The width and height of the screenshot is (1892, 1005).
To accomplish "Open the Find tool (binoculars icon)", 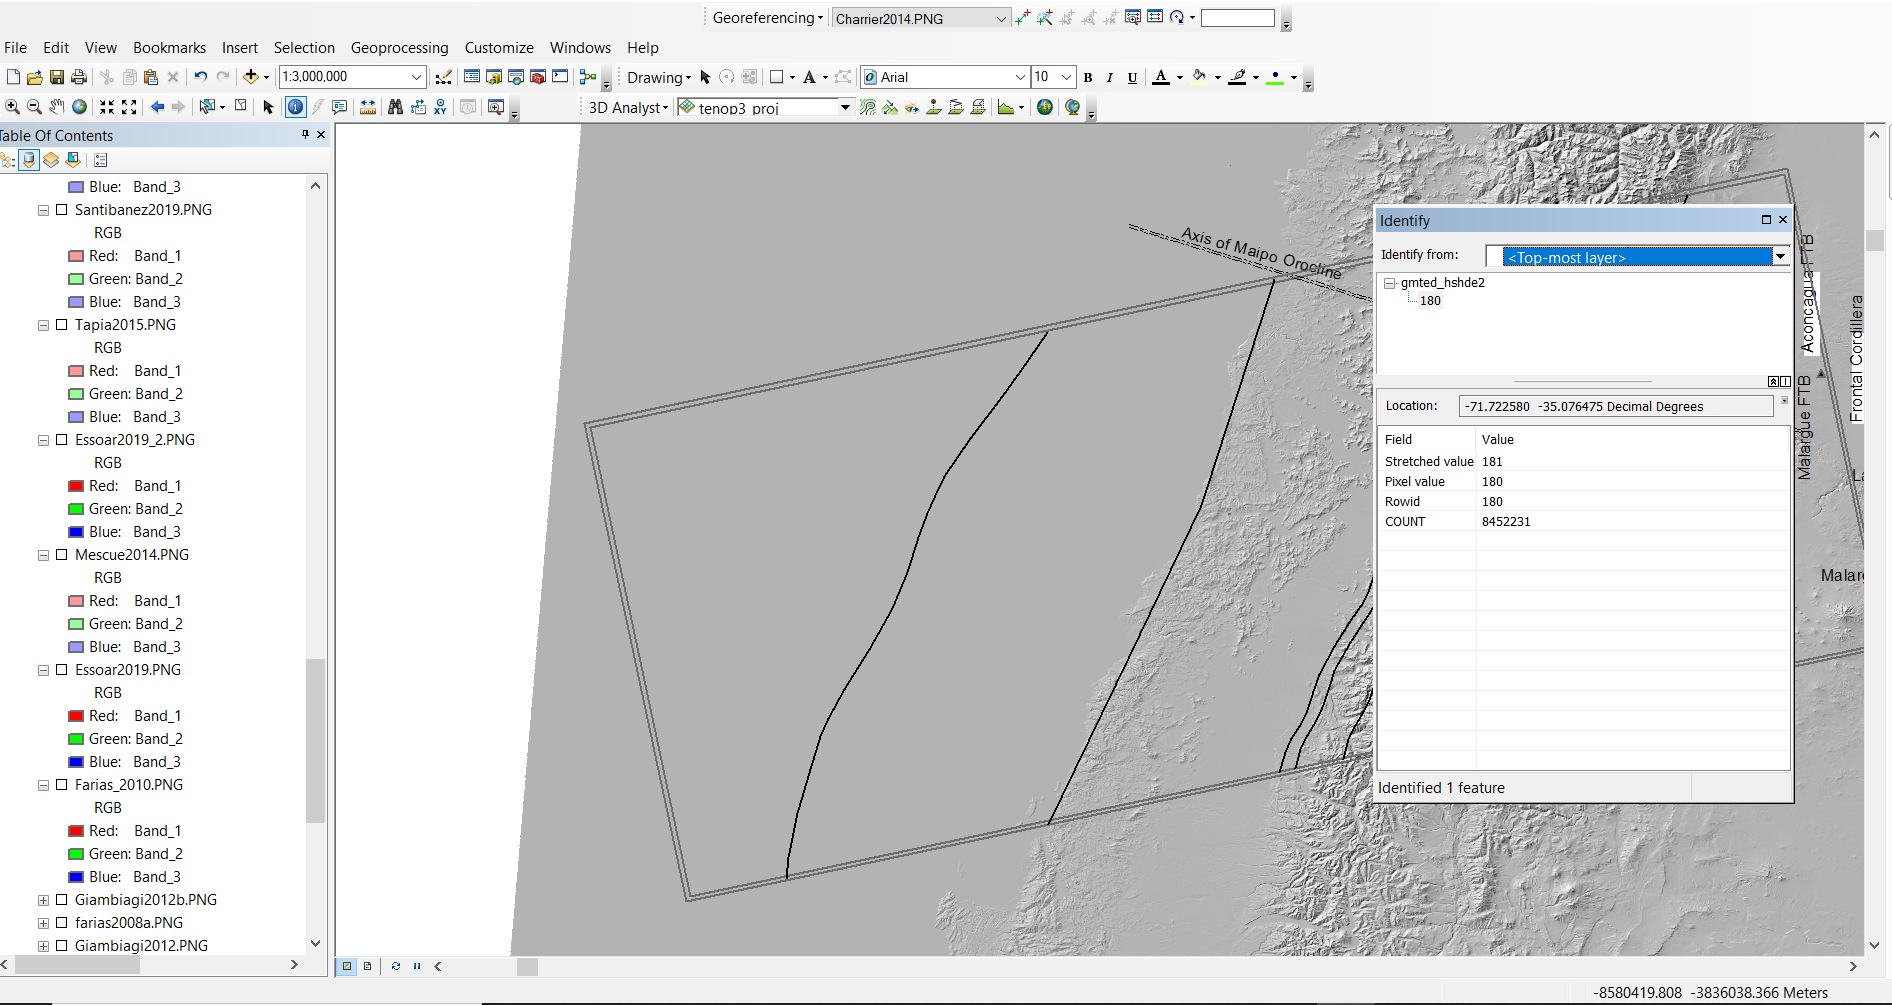I will point(397,107).
